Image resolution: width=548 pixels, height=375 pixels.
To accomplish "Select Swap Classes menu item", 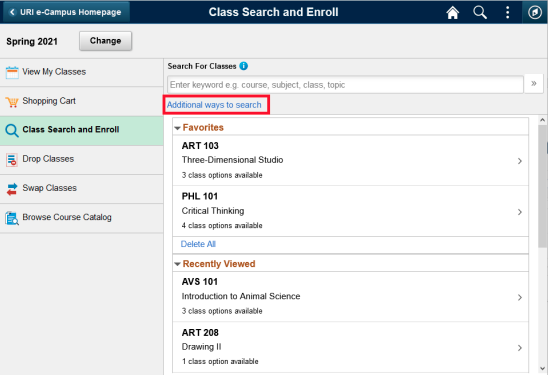I will [82, 189].
